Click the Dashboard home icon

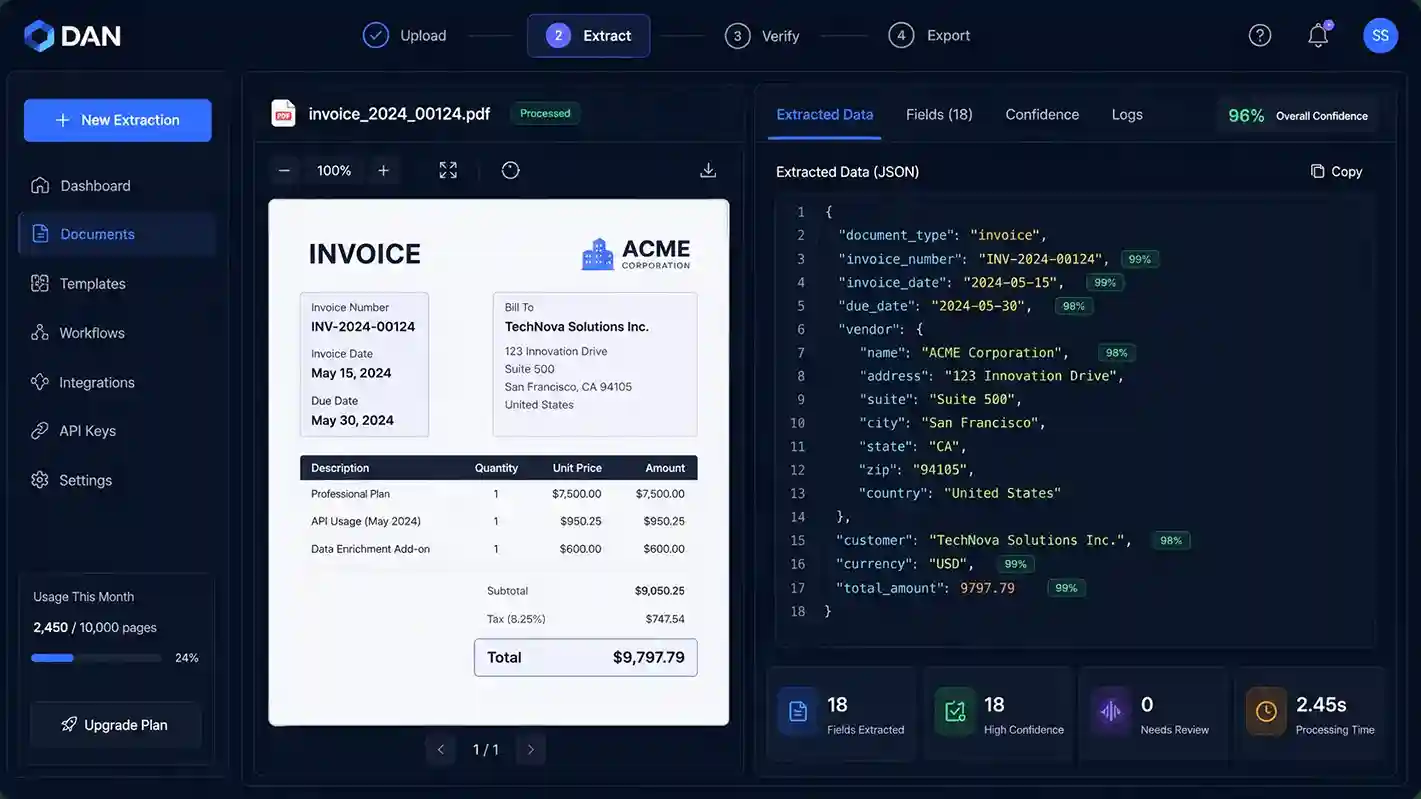(40, 185)
